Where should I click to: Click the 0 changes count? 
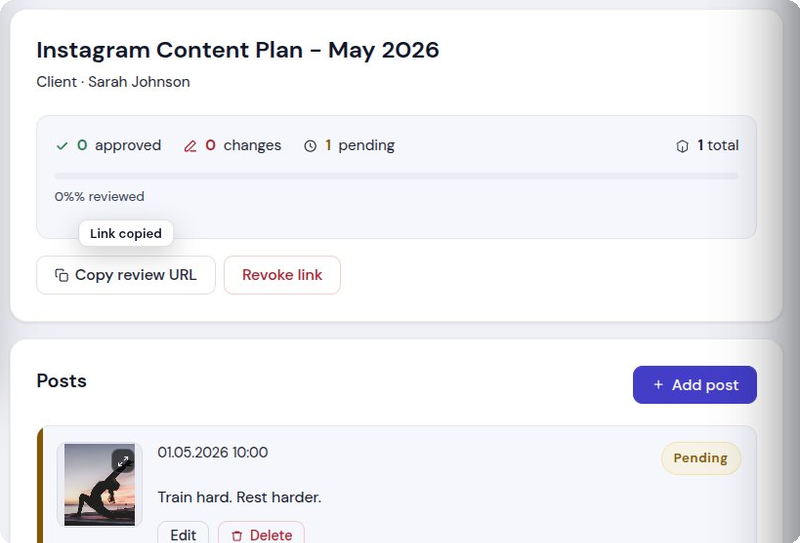(243, 145)
